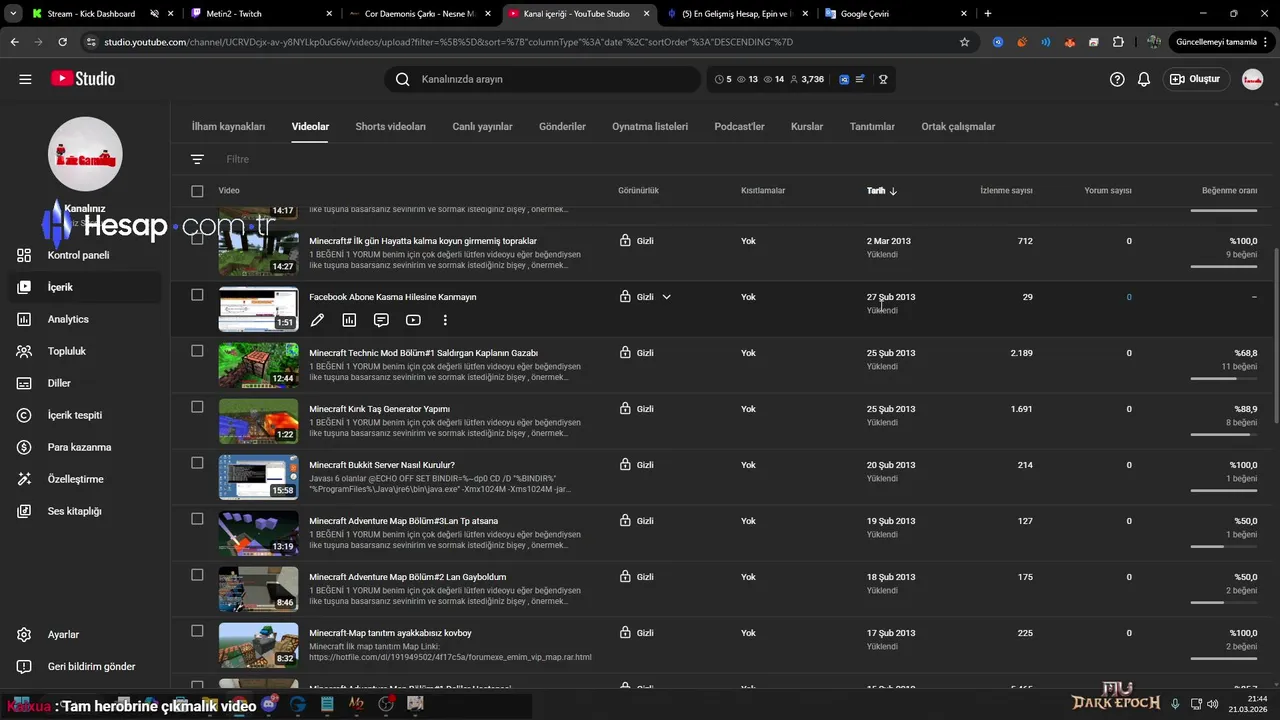The image size is (1280, 720).
Task: Click like ratio bar of Technic Mod video
Action: coord(1224,379)
